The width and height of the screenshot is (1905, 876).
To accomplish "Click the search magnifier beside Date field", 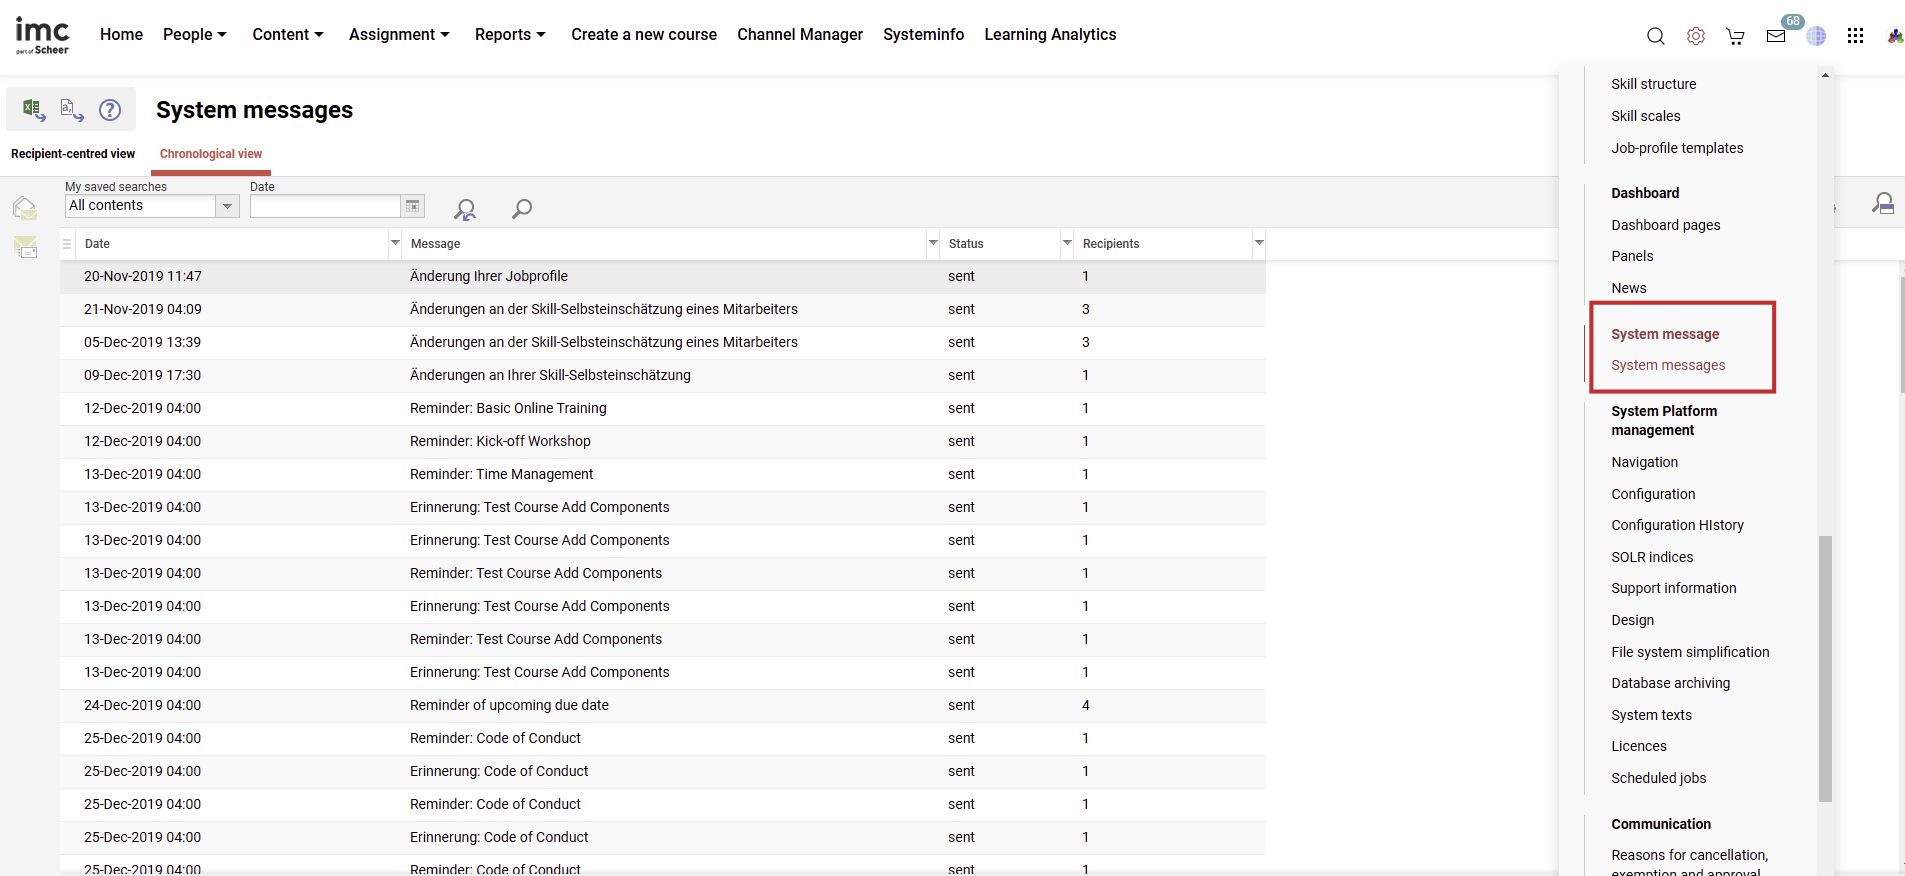I will pyautogui.click(x=521, y=208).
